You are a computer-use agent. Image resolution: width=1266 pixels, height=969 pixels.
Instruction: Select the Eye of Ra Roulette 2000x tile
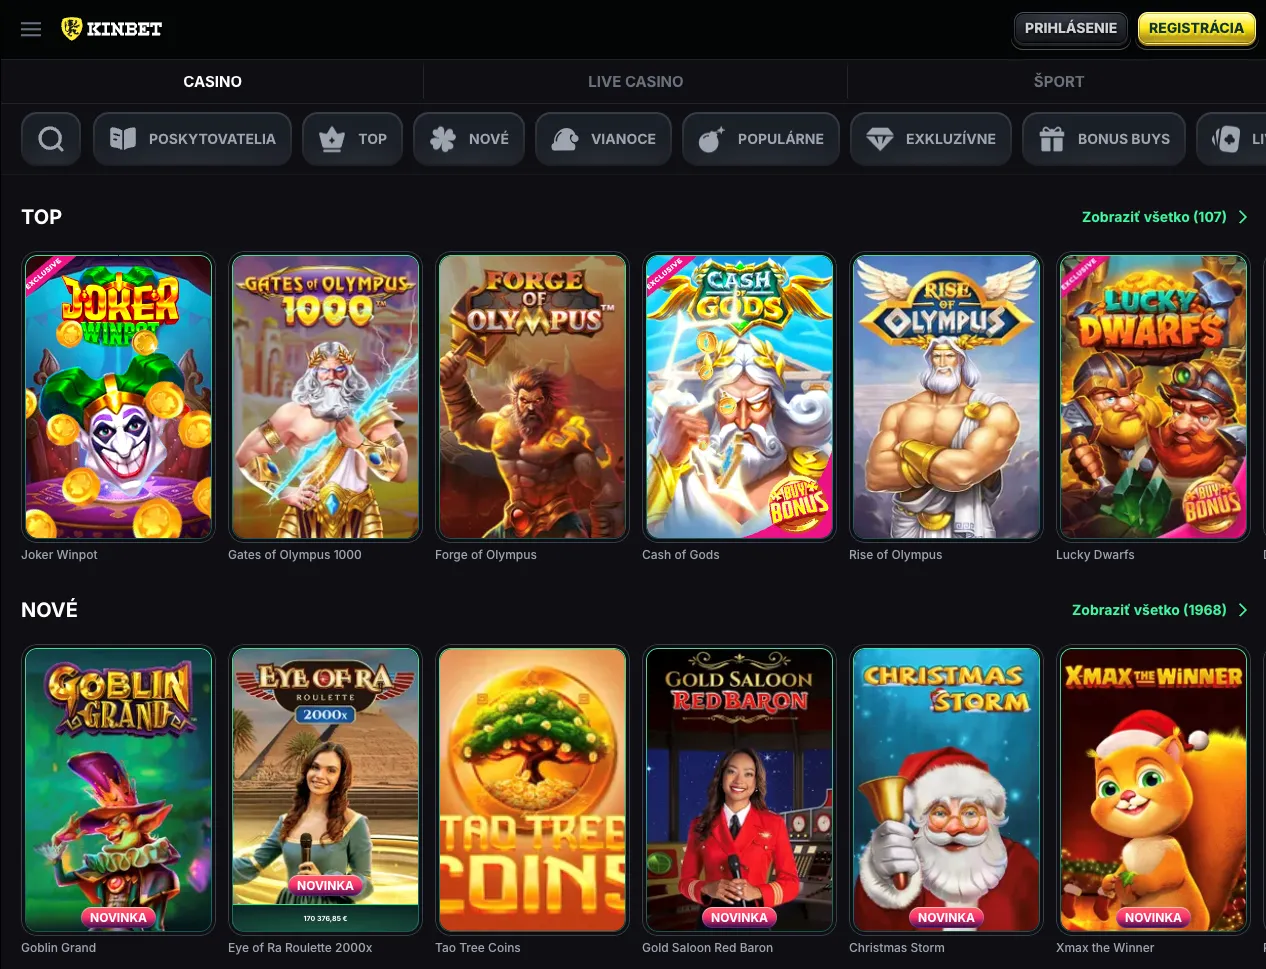[325, 790]
